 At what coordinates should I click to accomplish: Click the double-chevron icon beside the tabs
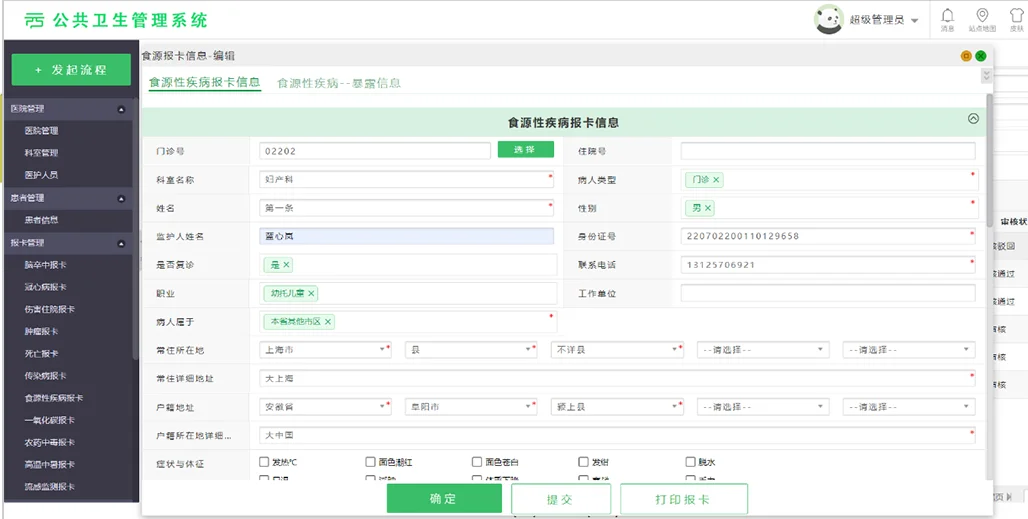985,76
